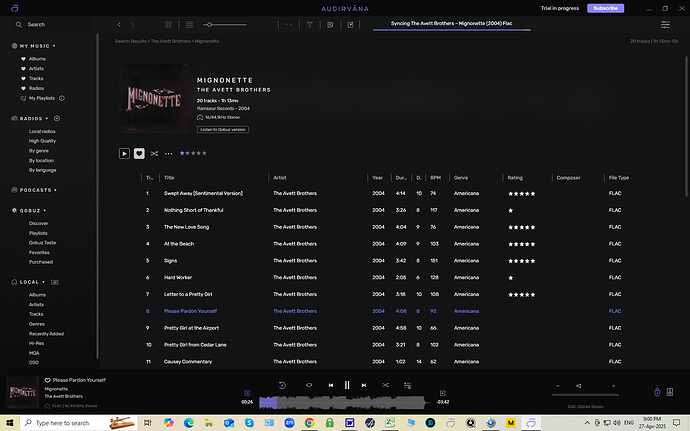The width and height of the screenshot is (690, 431).
Task: Go to Search Results breadcrumb link
Action: point(130,41)
